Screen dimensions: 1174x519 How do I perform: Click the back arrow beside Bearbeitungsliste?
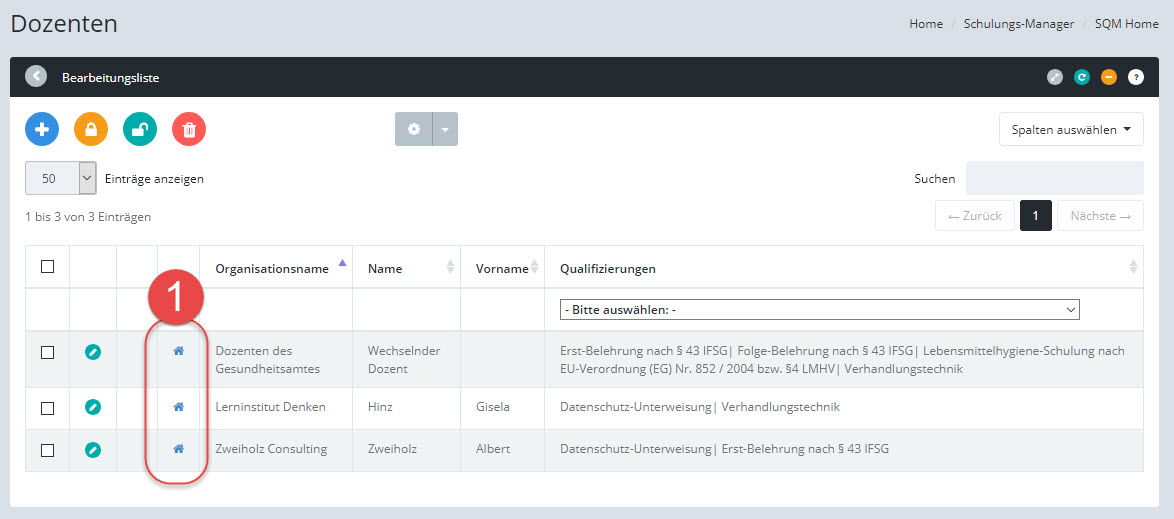click(36, 77)
